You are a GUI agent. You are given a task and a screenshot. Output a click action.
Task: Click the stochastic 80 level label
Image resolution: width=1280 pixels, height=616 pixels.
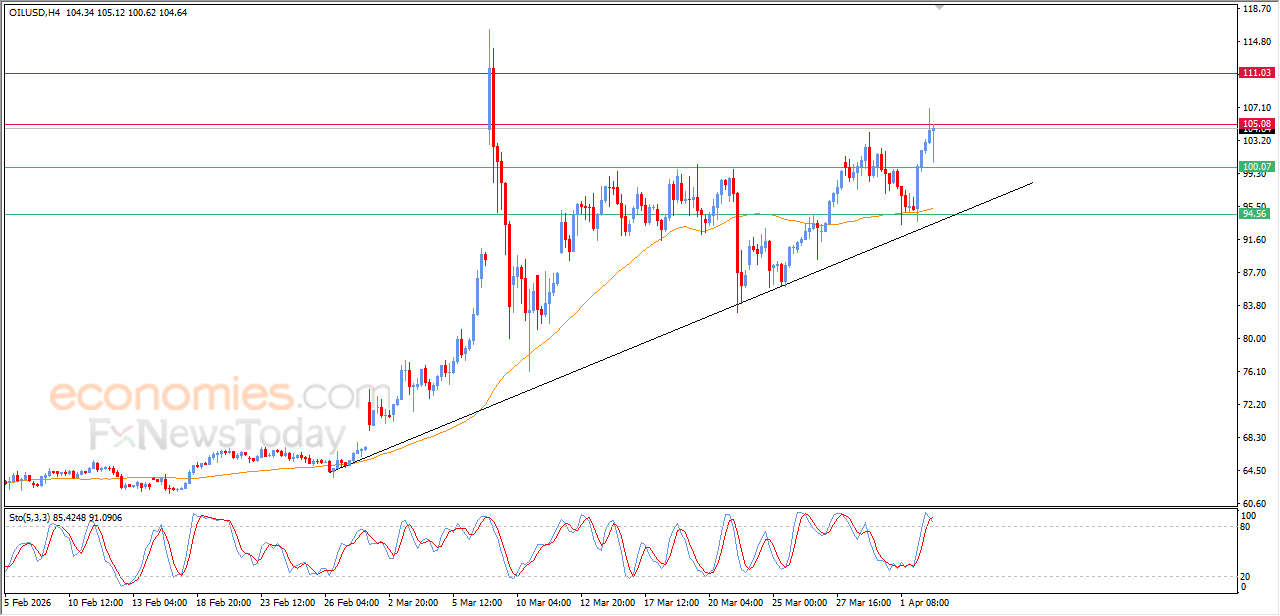click(1246, 527)
